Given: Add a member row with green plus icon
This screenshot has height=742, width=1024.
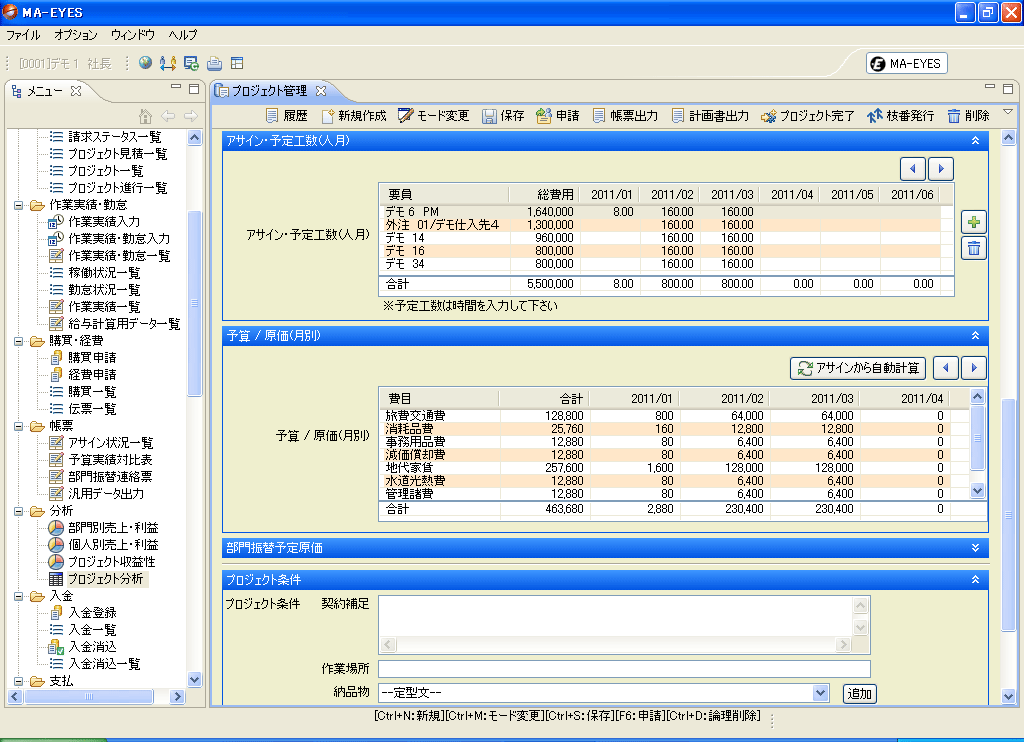Looking at the screenshot, I should click(974, 222).
